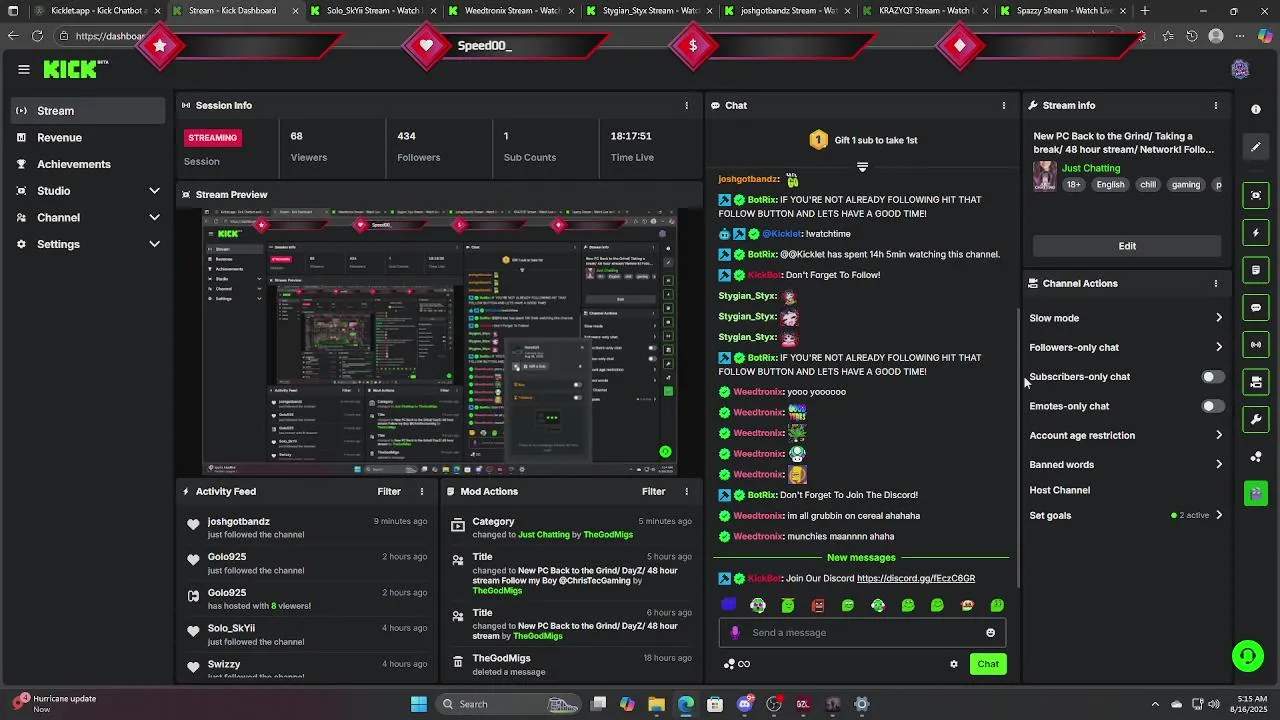The image size is (1280, 720).
Task: Expand the Studio sidebar section
Action: 154,191
